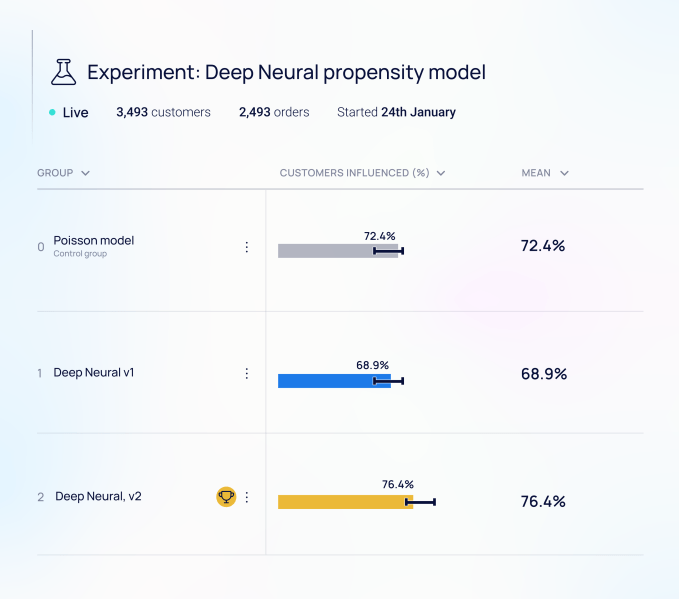Select the Deep Neural, v2 group name
This screenshot has height=599, width=679.
[98, 496]
